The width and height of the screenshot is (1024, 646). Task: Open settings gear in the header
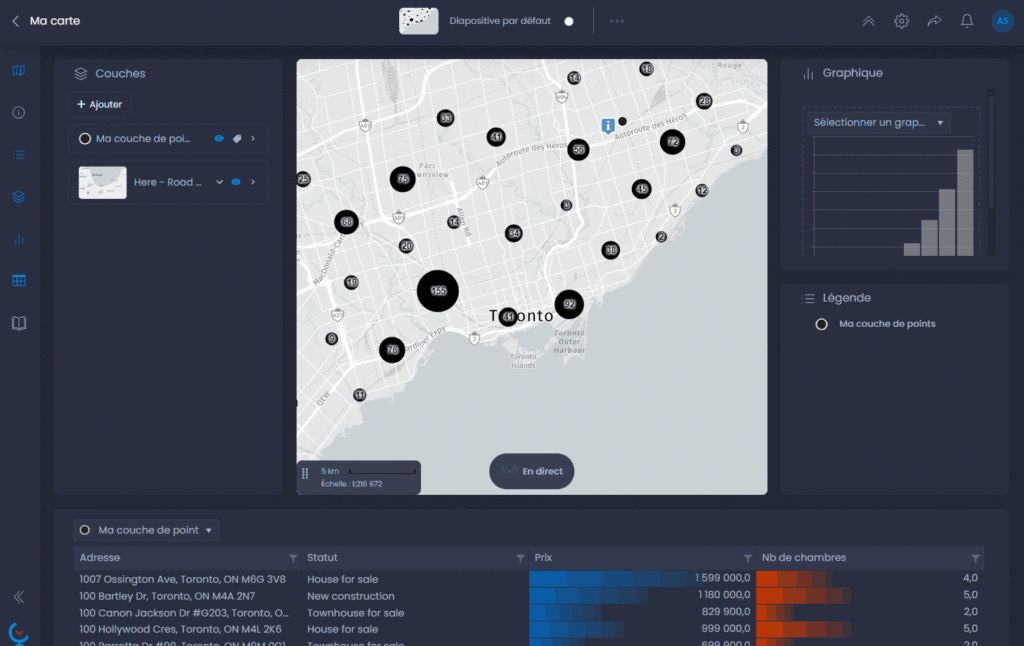(901, 21)
